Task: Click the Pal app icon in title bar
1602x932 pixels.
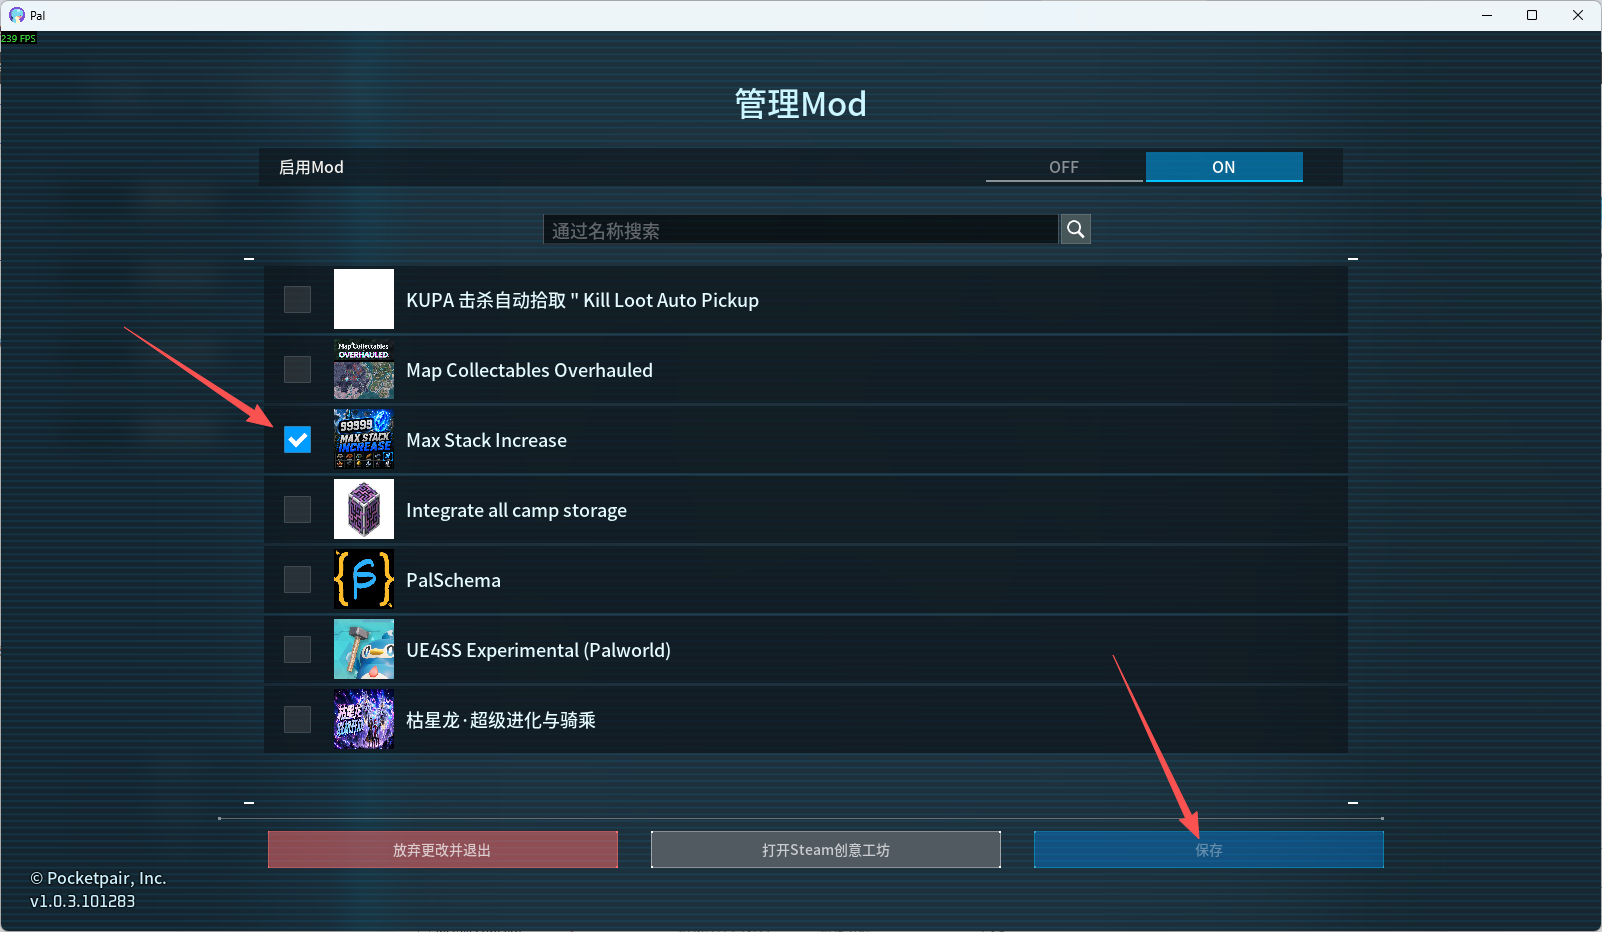Action: [x=17, y=15]
